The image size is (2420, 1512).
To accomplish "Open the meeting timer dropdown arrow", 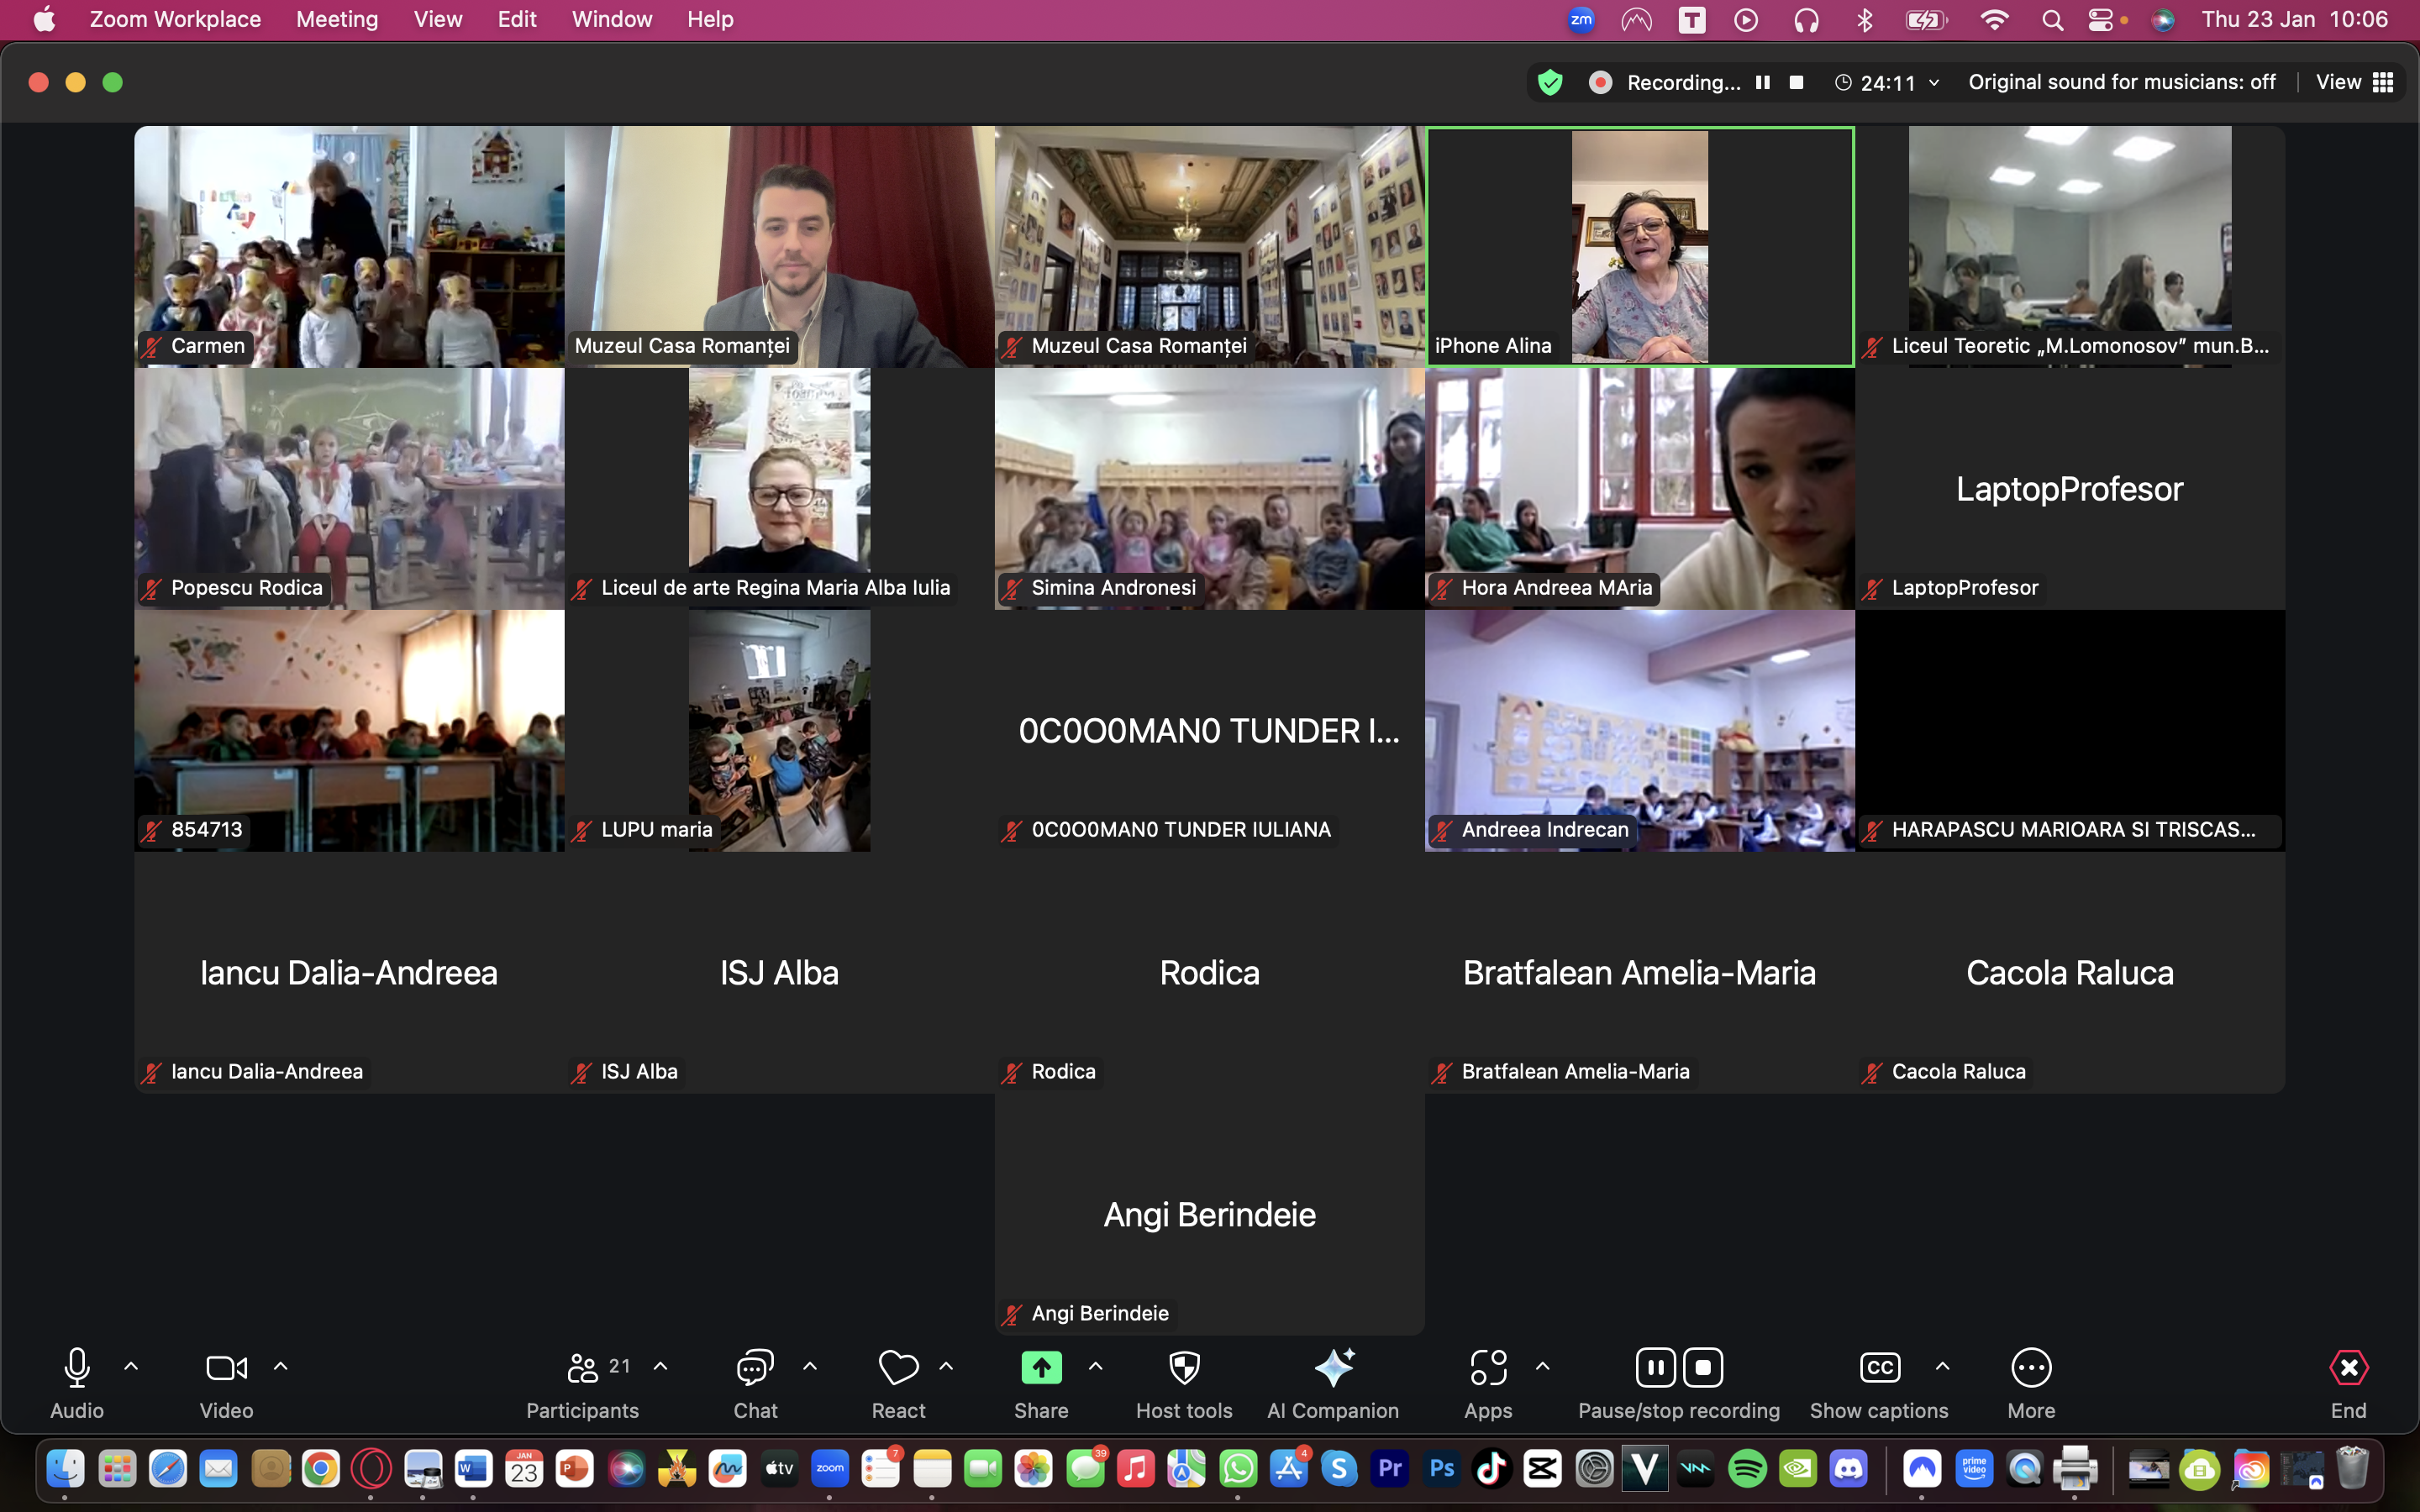I will (x=1934, y=83).
